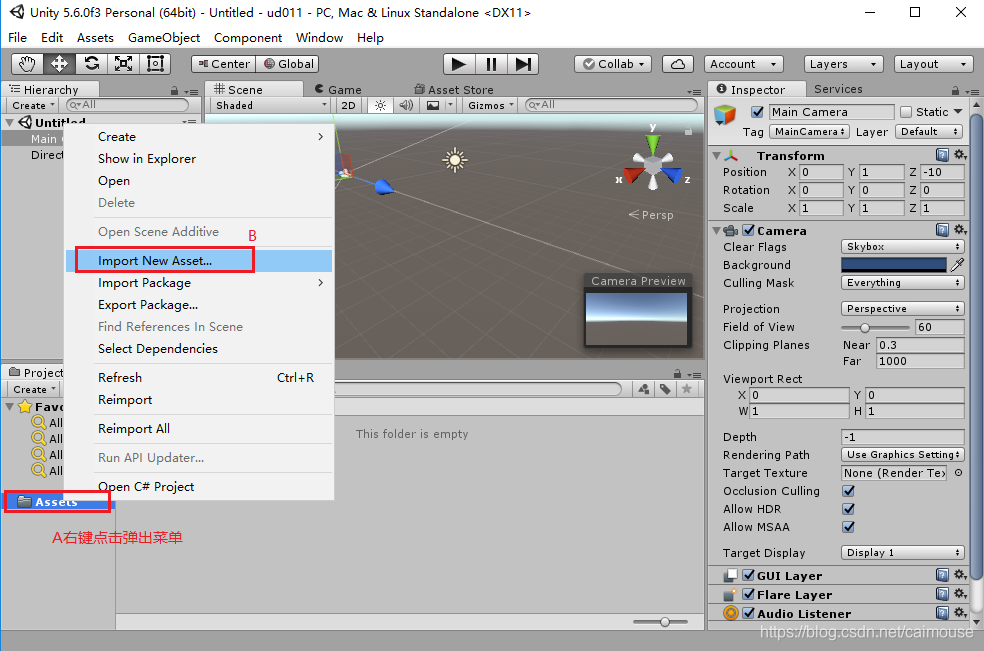Click the Step frame button
Screen dimensions: 984x651
523,64
